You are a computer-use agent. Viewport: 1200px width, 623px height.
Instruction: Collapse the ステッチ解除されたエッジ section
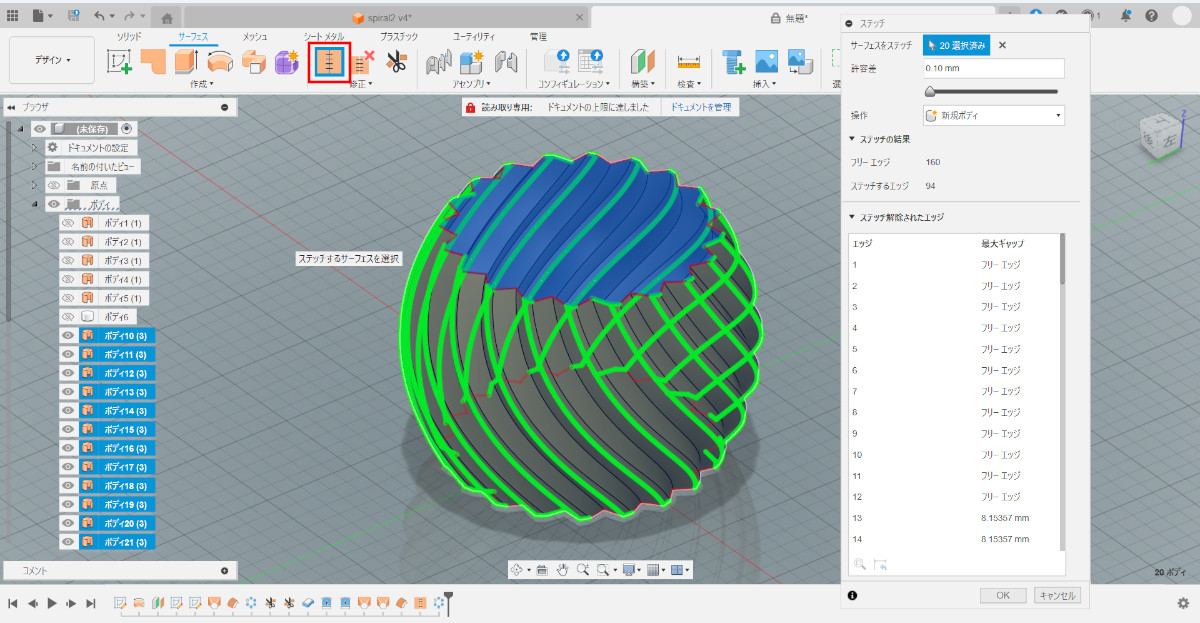(x=852, y=217)
